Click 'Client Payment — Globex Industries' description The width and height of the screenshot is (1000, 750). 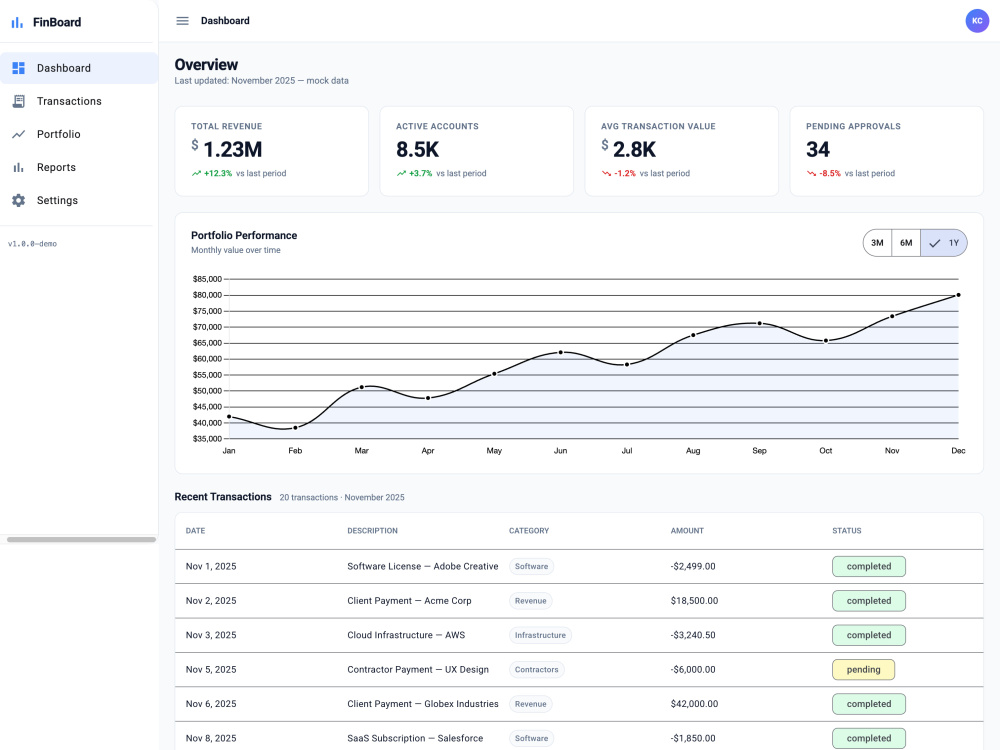point(423,704)
